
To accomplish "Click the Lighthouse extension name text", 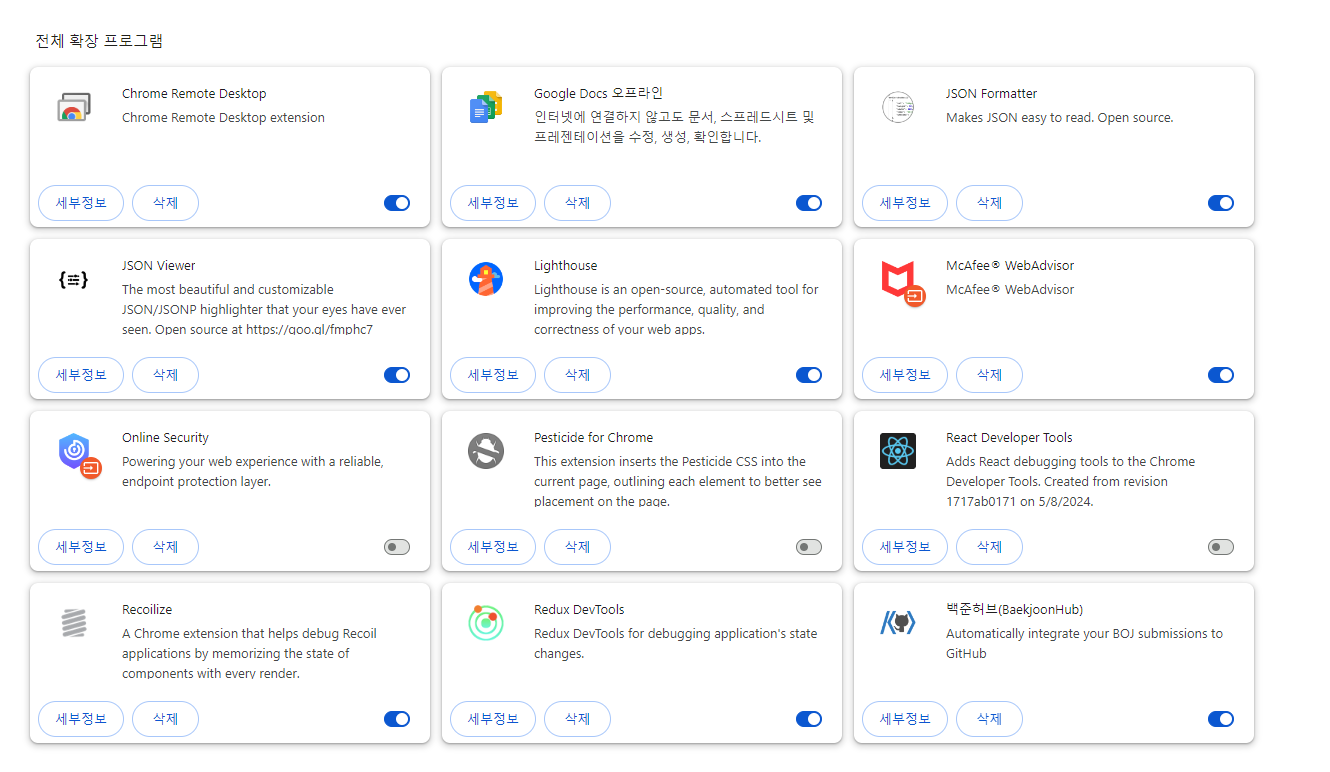I will [565, 266].
